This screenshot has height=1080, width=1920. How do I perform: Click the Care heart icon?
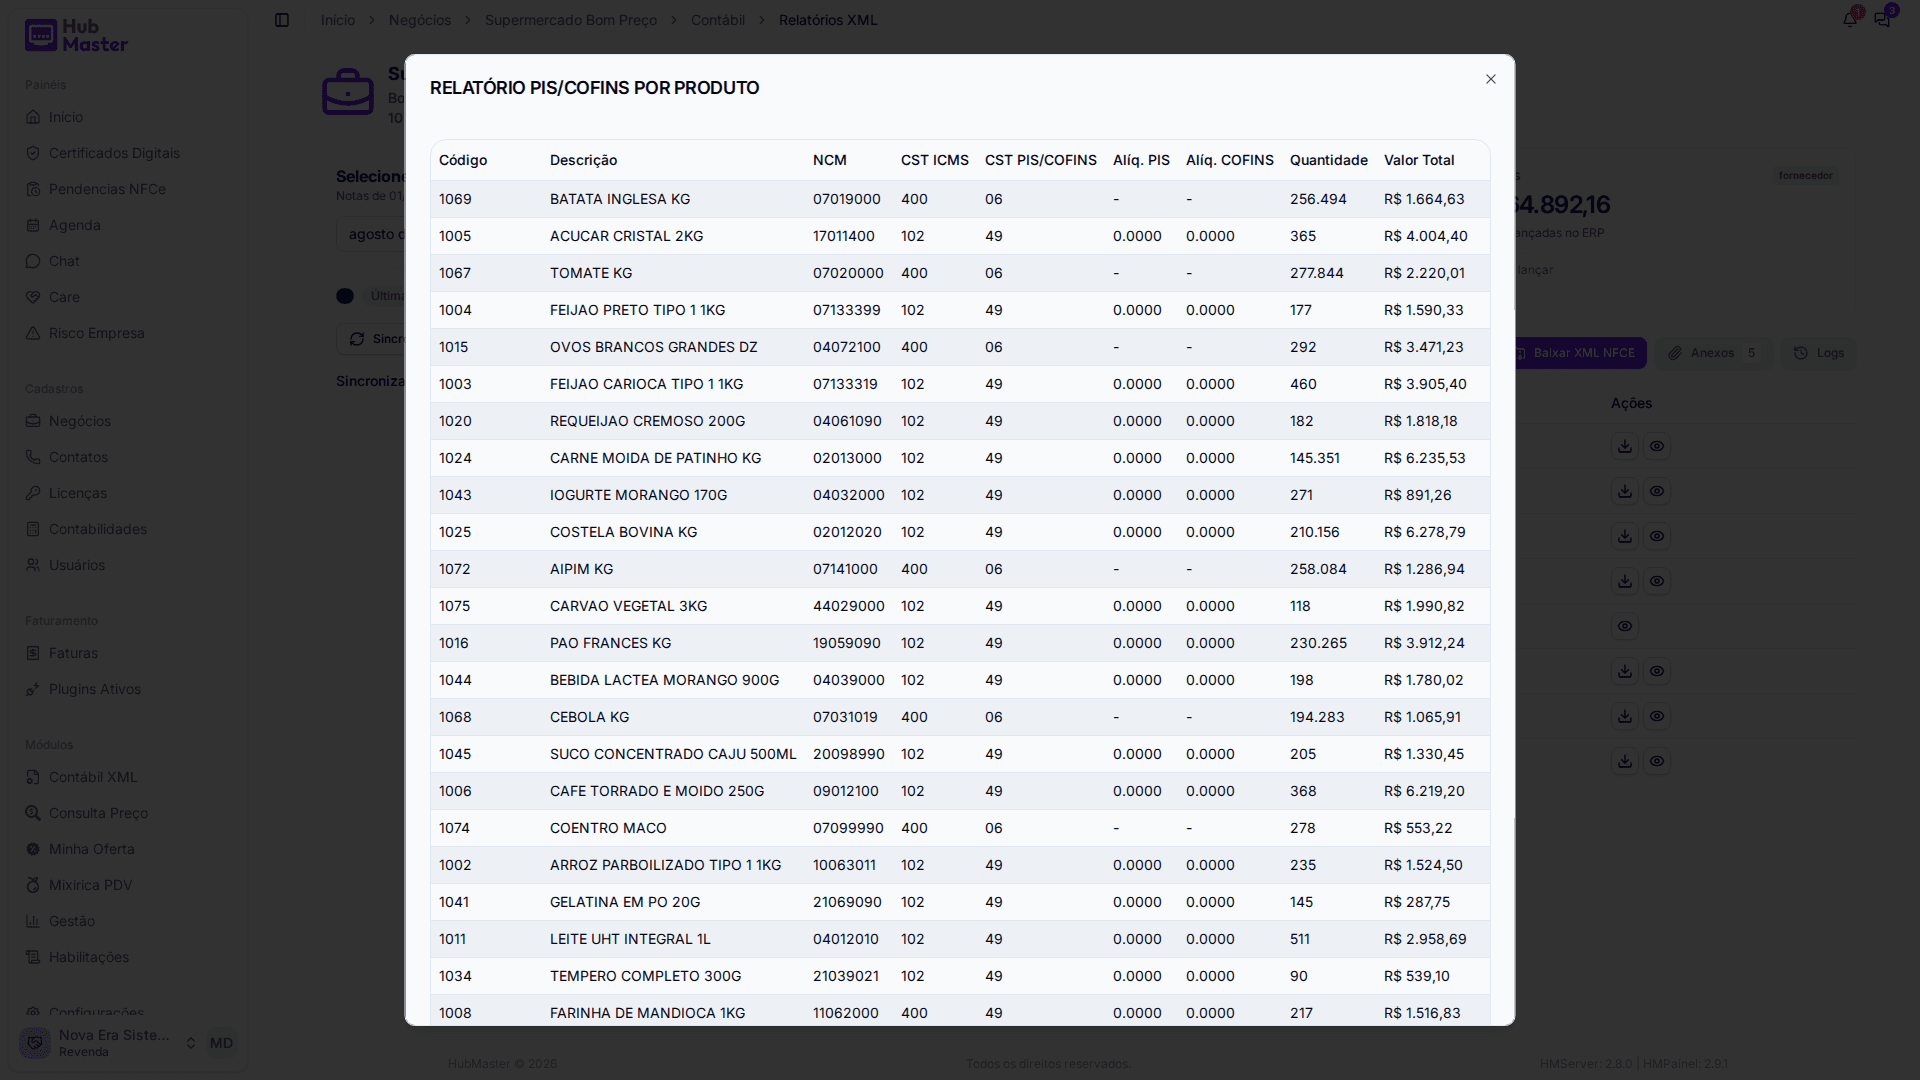click(33, 297)
